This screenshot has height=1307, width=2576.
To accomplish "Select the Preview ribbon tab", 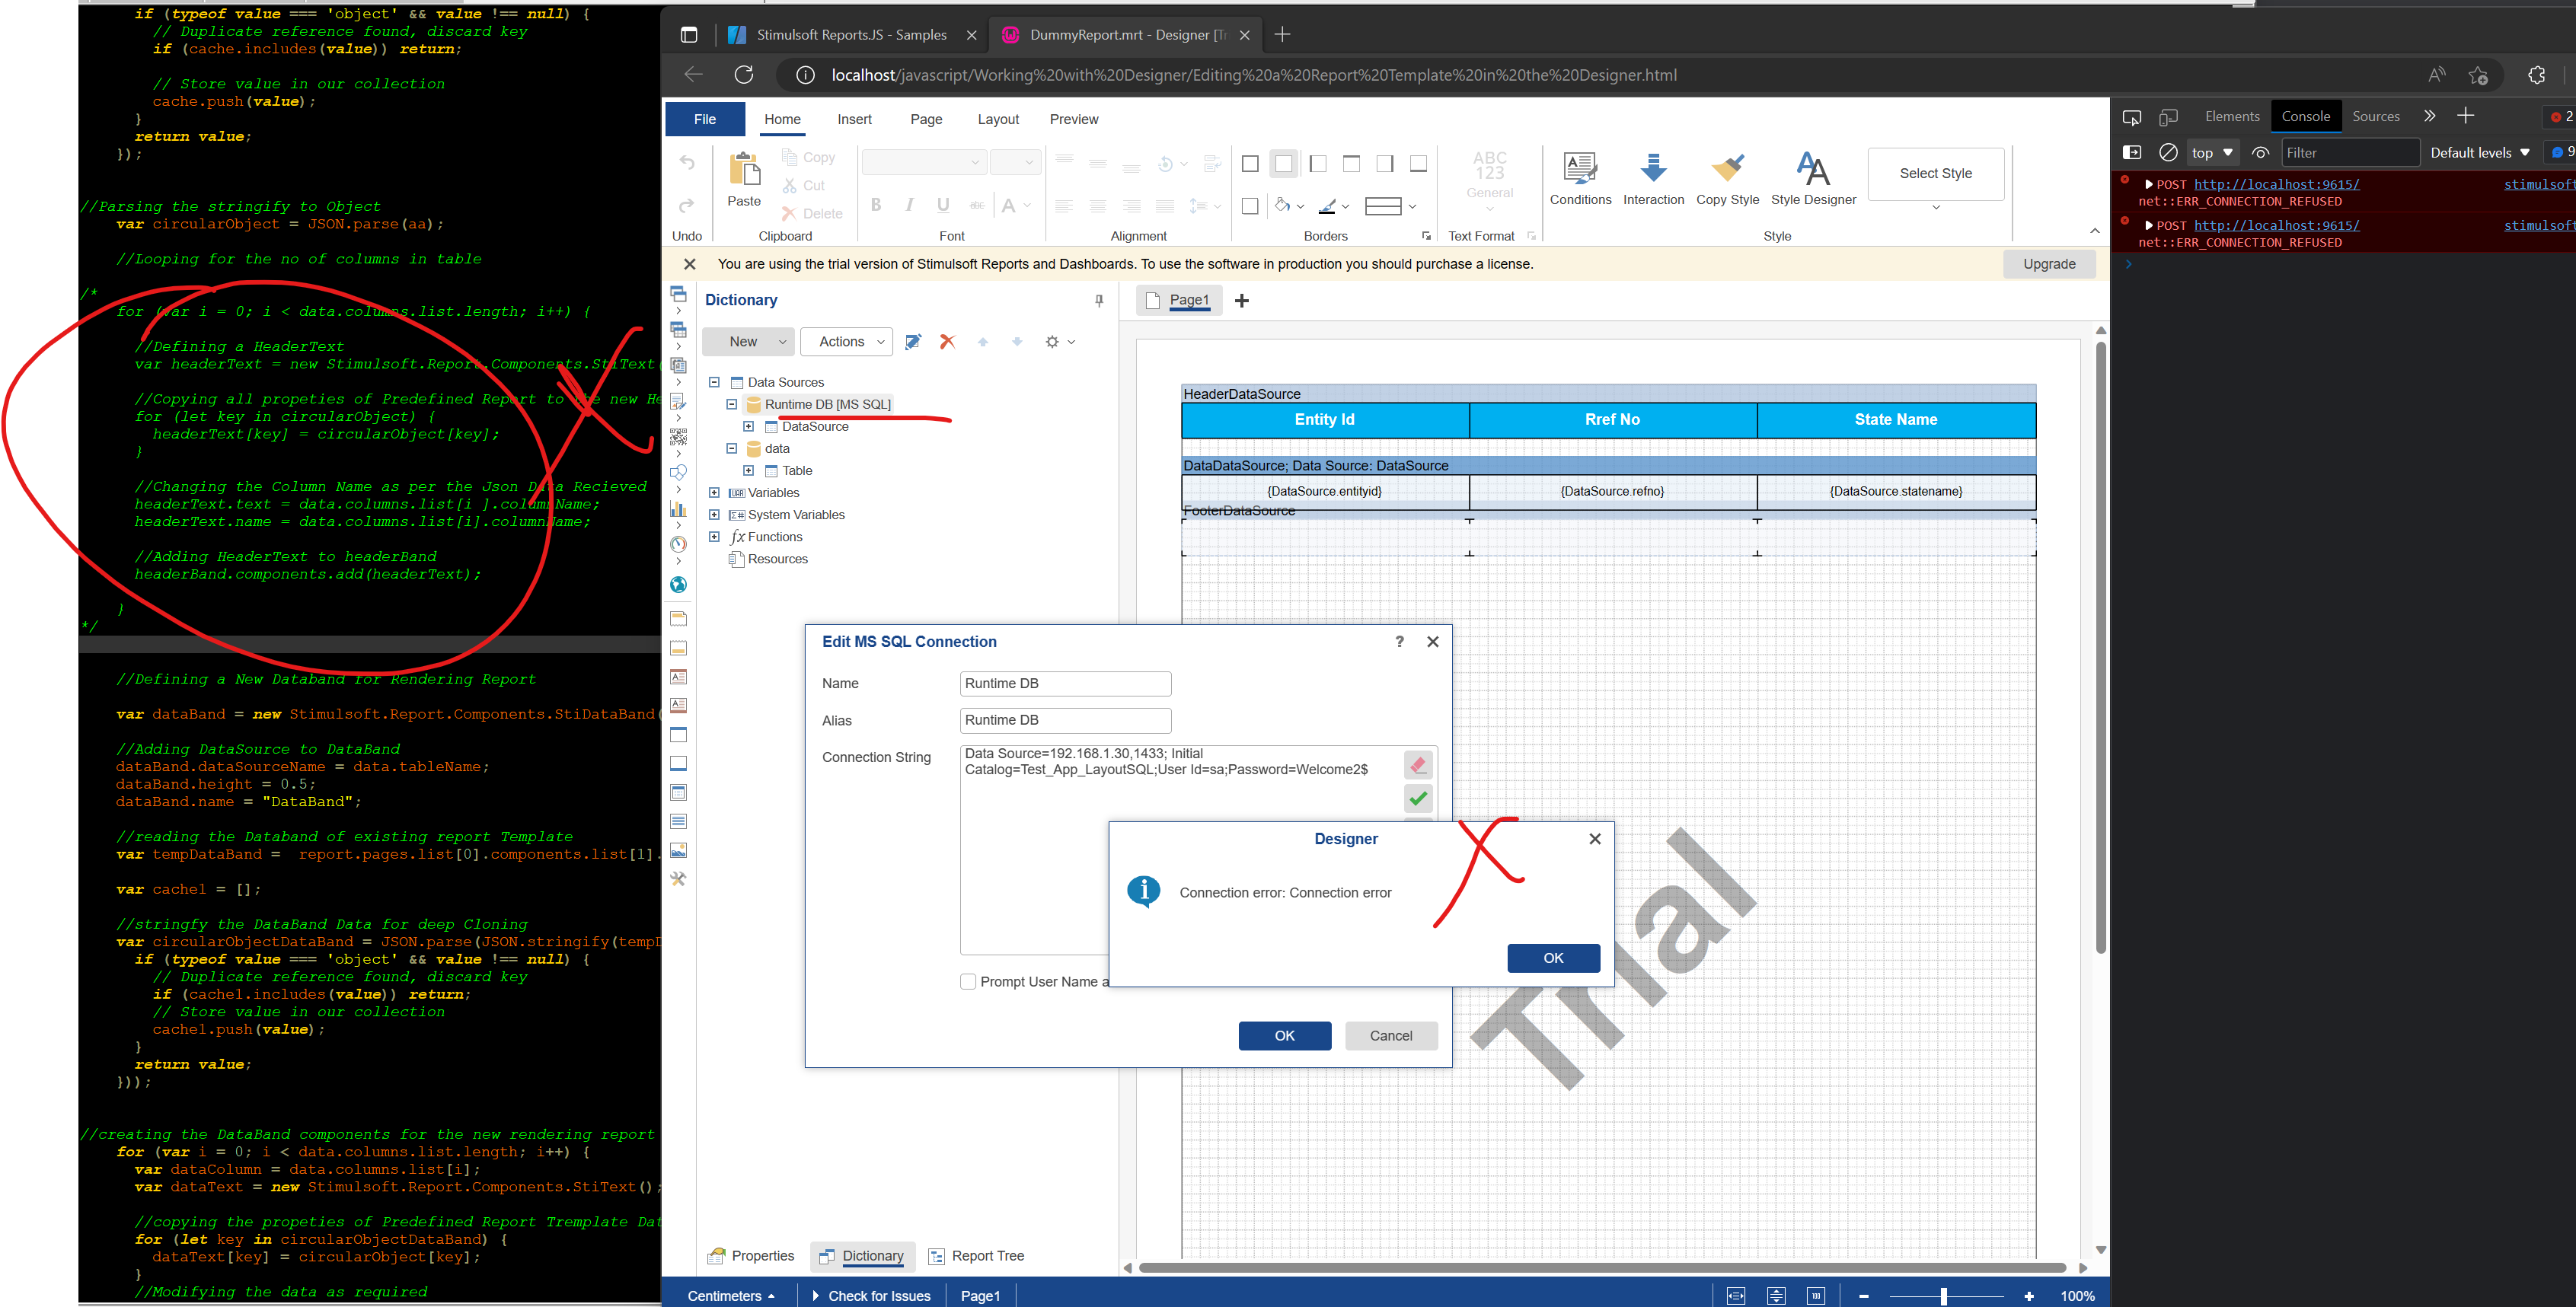I will 1074,118.
